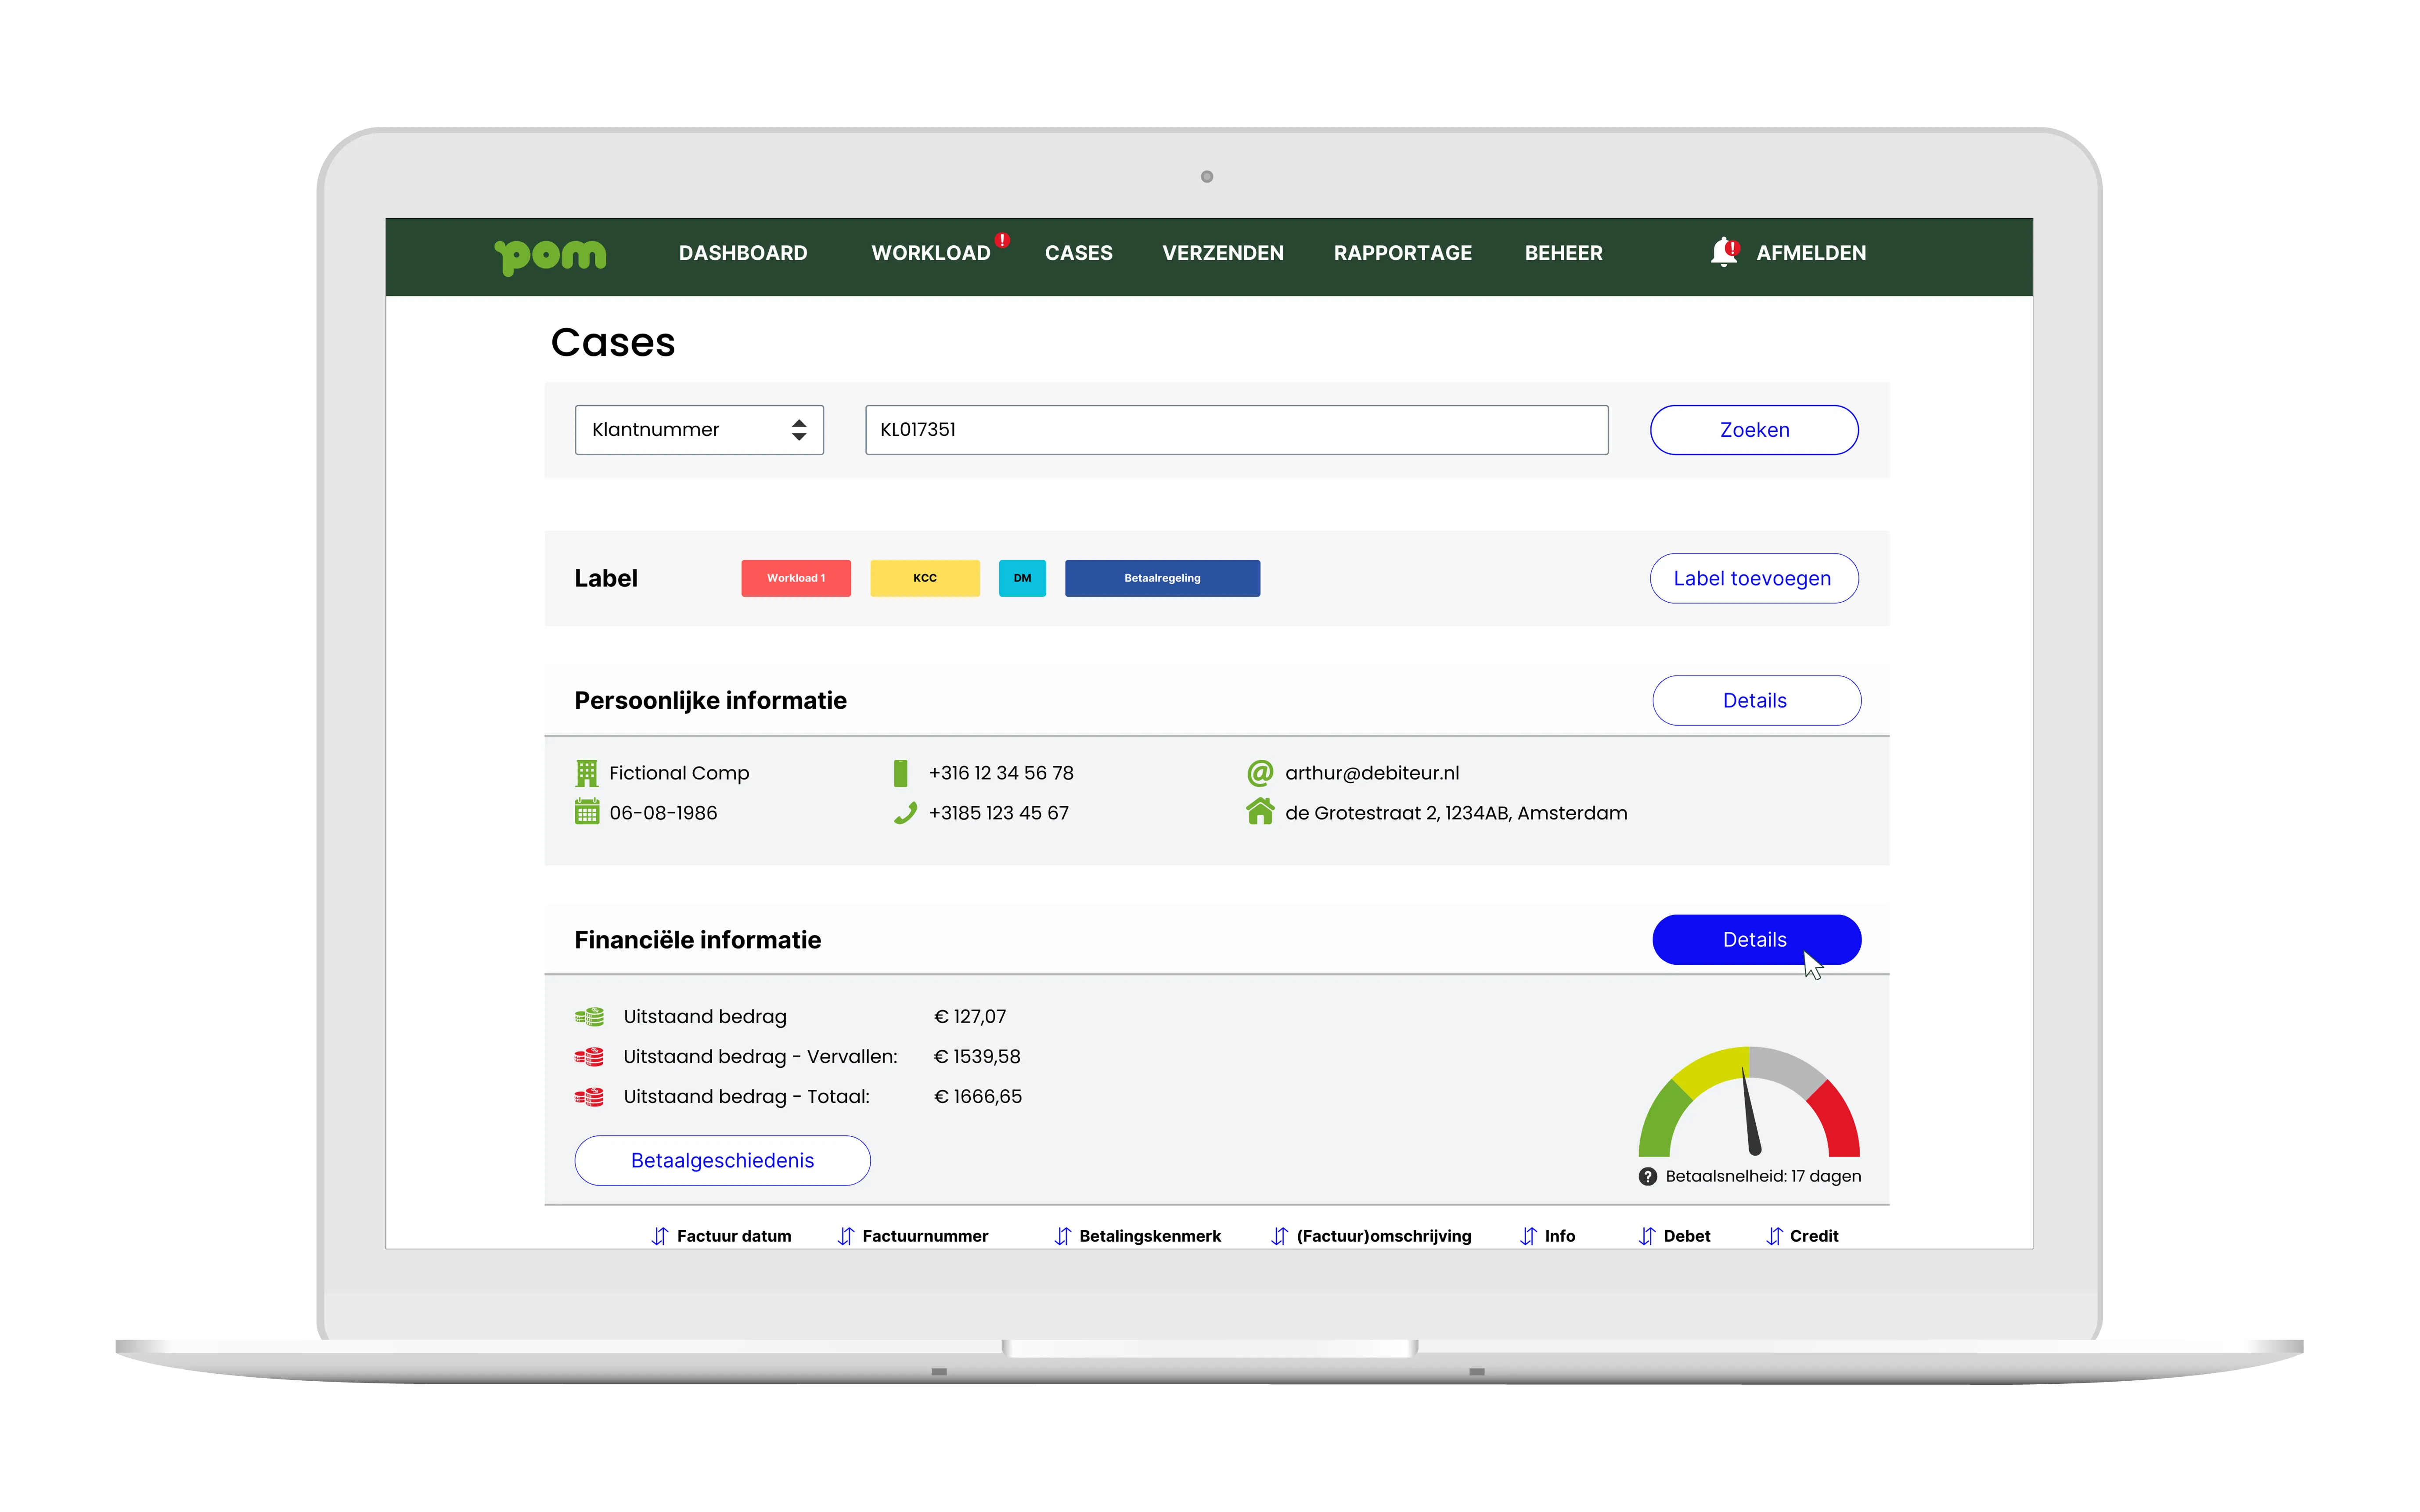Screen dimensions: 2420x1512
Task: Sort by Factuur datum arrows icon
Action: click(x=660, y=1236)
